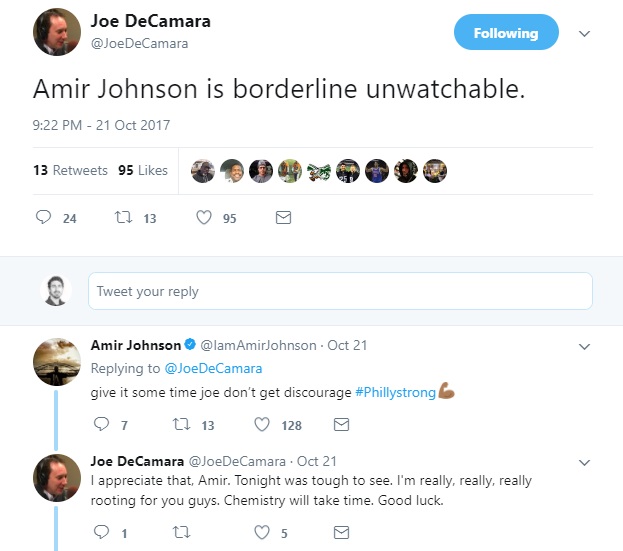Reply to the main tweet via speech bubble

(43, 217)
